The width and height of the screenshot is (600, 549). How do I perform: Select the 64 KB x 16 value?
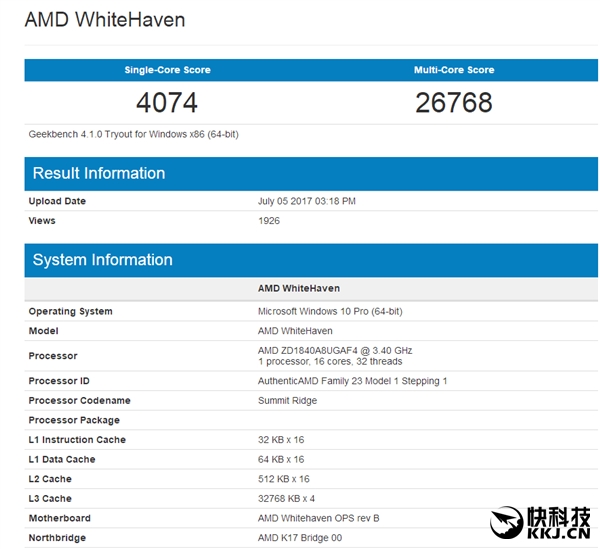tap(281, 459)
